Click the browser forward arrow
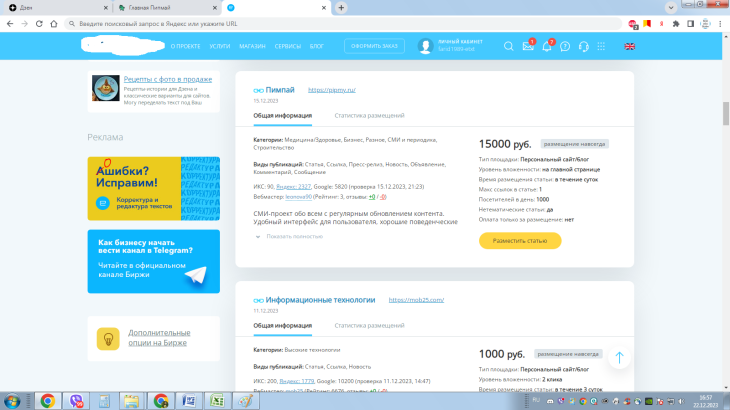The width and height of the screenshot is (730, 410). point(24,24)
